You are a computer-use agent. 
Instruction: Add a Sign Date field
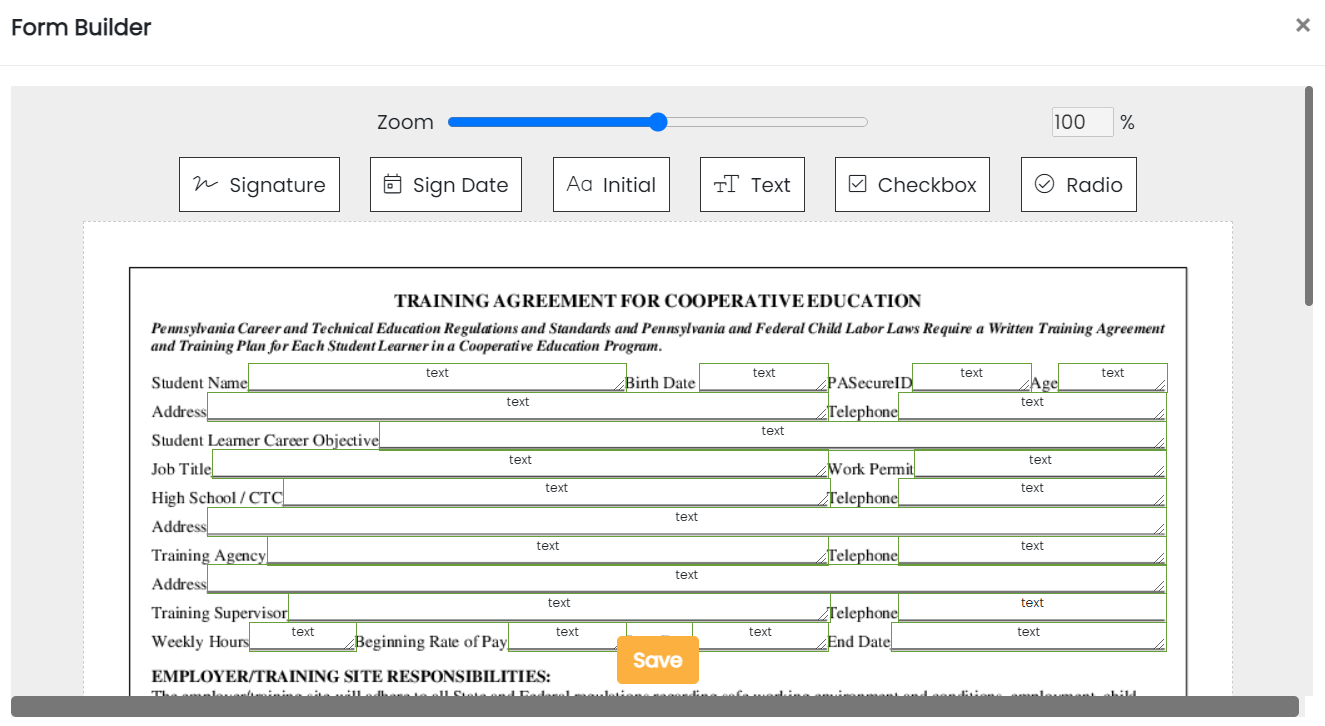point(446,184)
